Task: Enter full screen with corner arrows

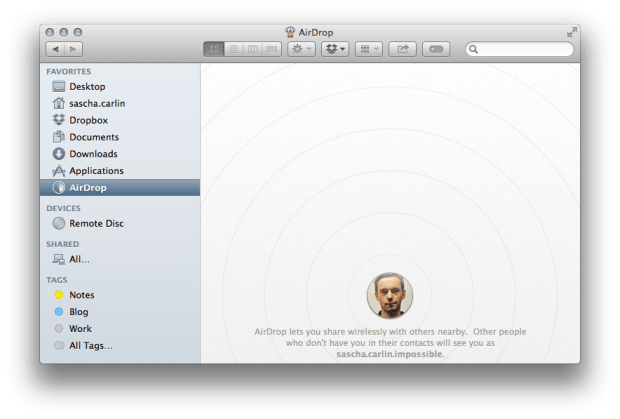Action: [571, 32]
